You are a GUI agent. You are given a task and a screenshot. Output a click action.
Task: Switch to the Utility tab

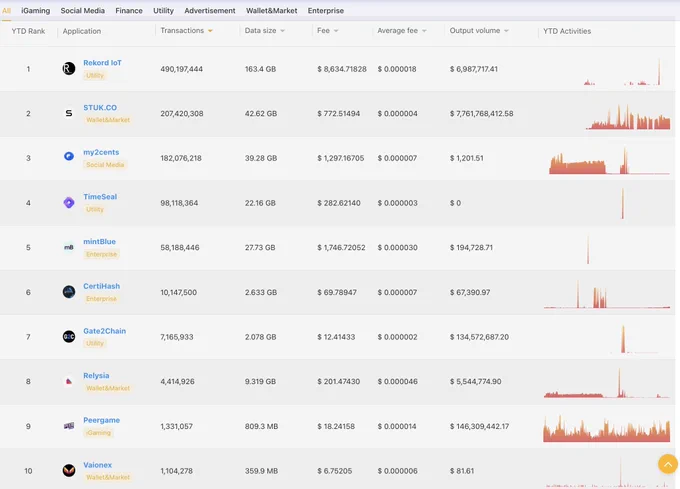tap(163, 10)
